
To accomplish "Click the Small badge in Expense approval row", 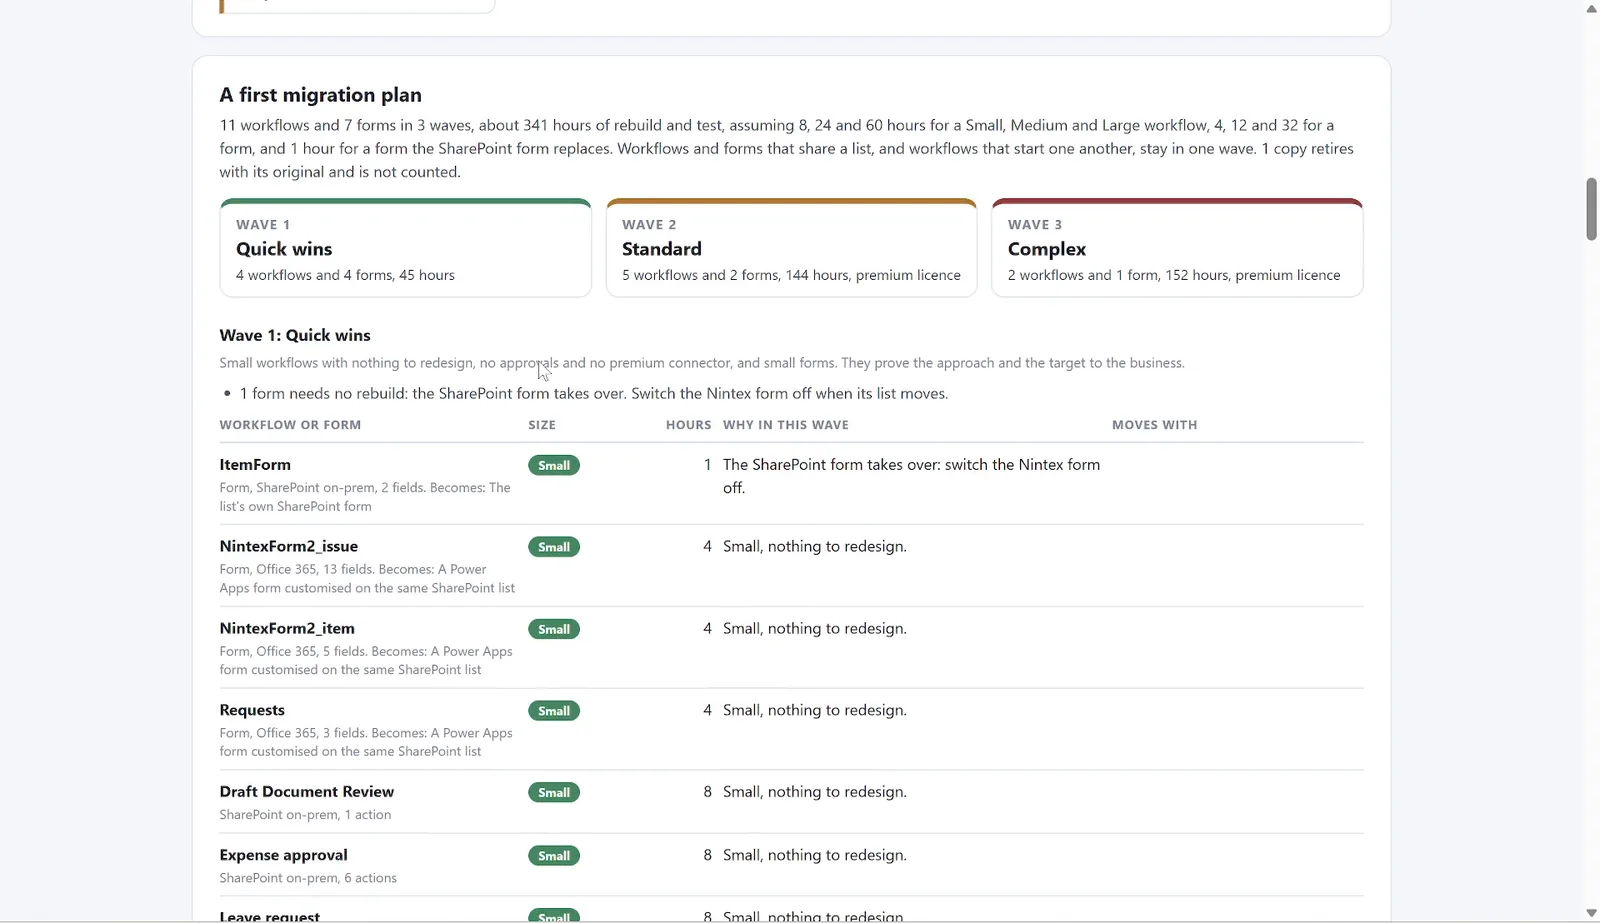I will pos(554,856).
